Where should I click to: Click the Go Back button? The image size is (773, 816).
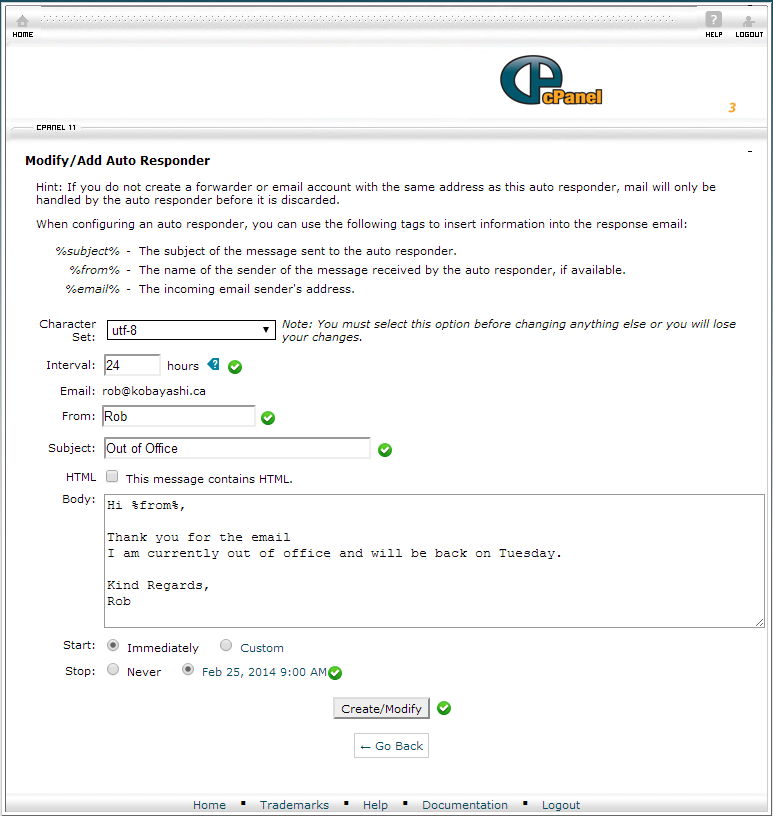pos(391,746)
